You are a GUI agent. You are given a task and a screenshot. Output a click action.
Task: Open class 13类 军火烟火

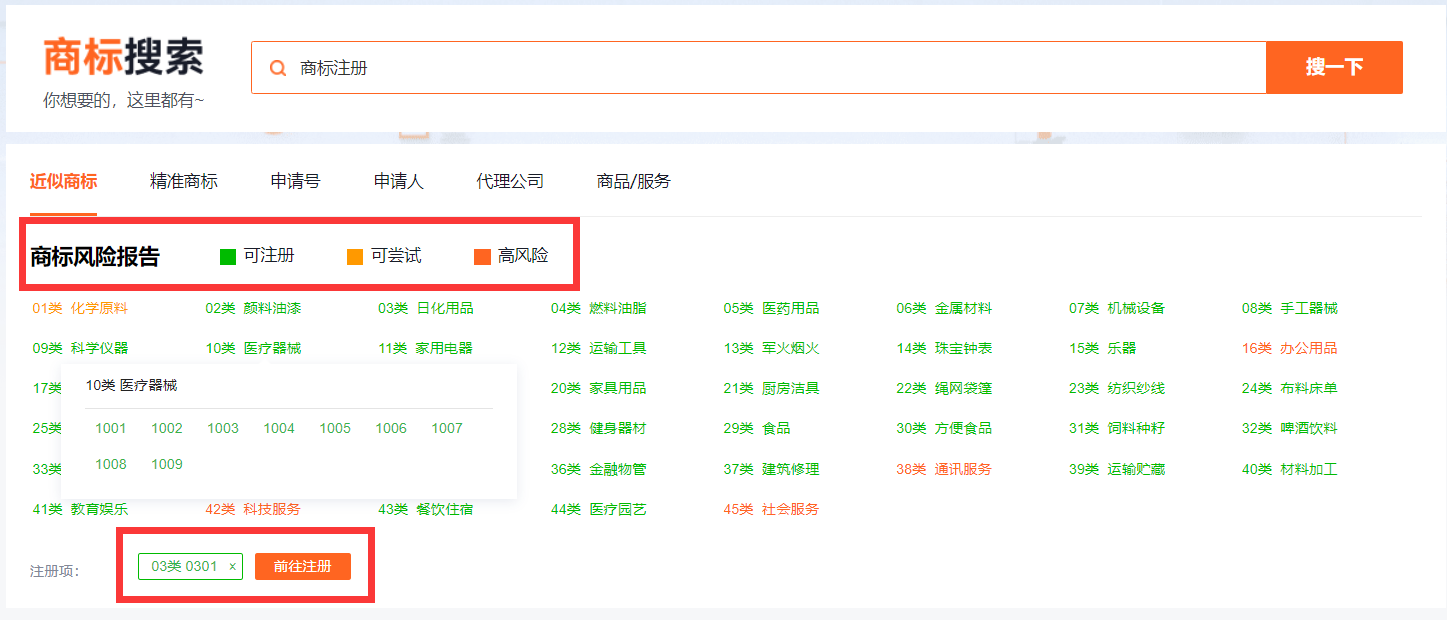coord(771,348)
